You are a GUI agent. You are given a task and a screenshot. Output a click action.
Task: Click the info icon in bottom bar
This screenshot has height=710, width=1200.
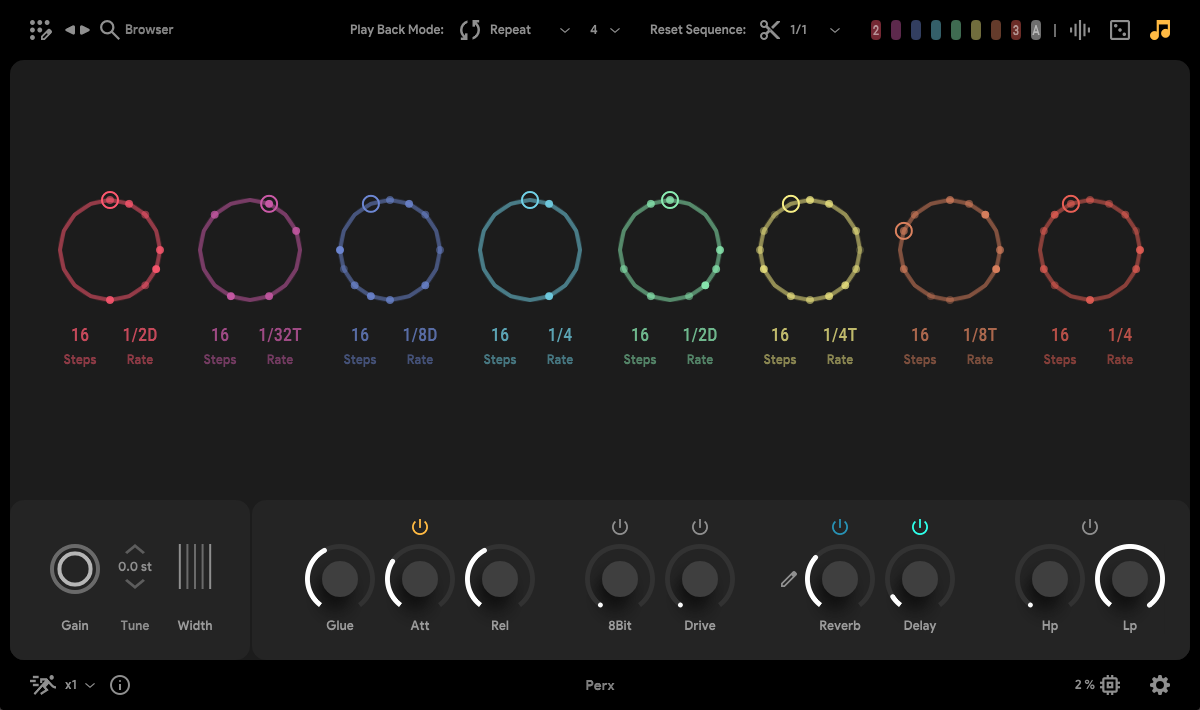(x=120, y=685)
